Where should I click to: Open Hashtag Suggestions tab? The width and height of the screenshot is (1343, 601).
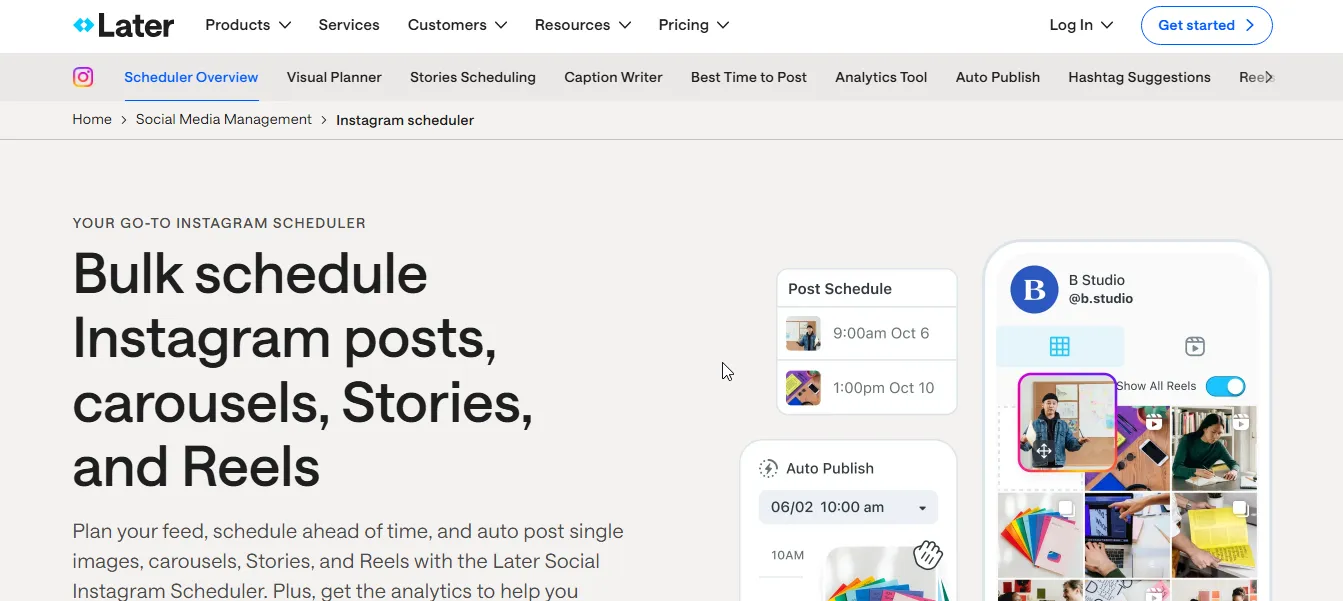point(1139,77)
